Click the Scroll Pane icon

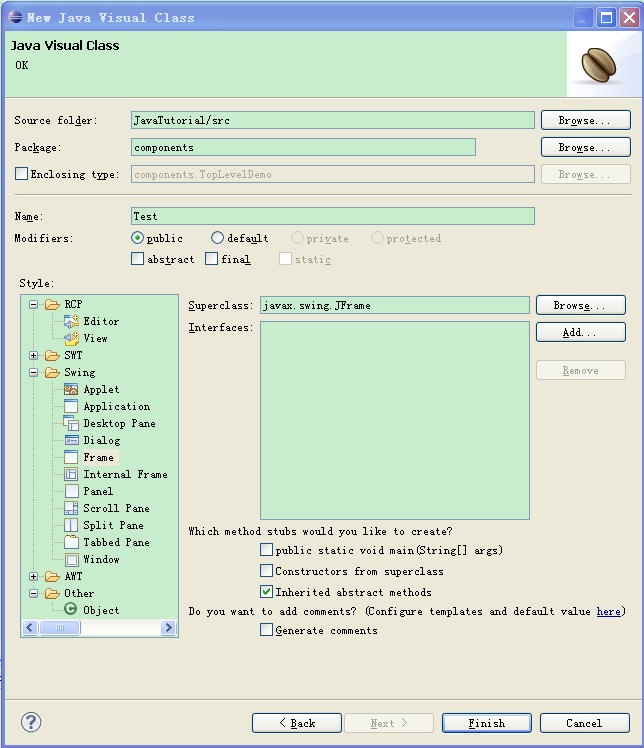pyautogui.click(x=71, y=509)
